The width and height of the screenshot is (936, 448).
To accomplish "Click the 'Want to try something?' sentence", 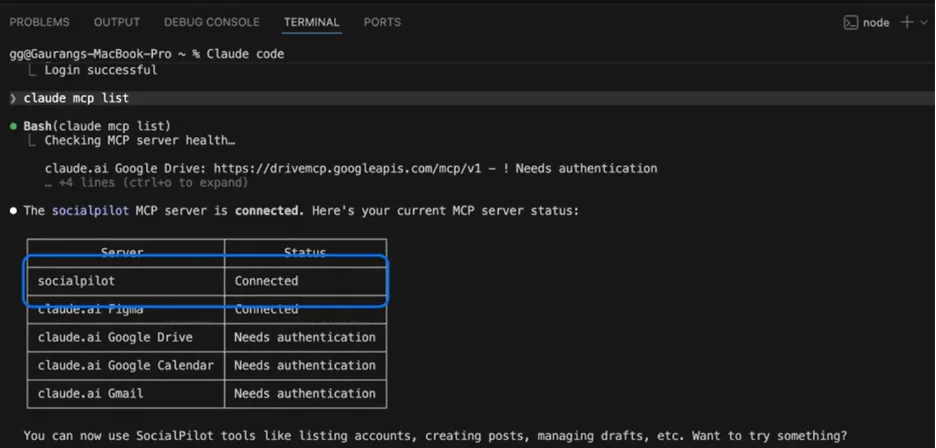I will pos(769,435).
